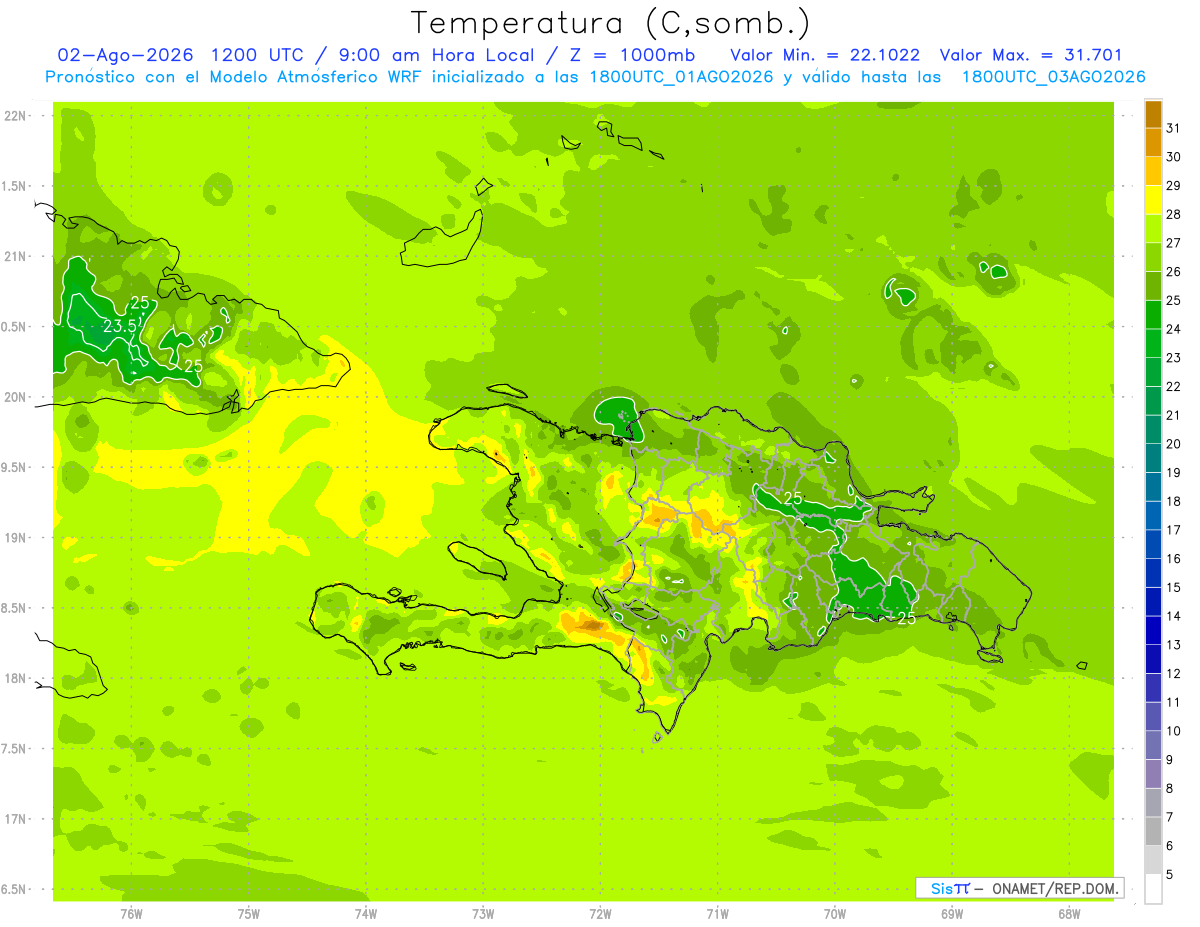Click the "74W" longitude axis label

pyautogui.click(x=366, y=913)
